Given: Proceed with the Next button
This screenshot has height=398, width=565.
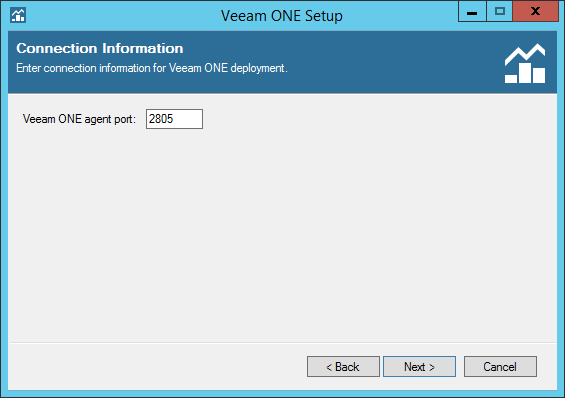Looking at the screenshot, I should point(419,367).
